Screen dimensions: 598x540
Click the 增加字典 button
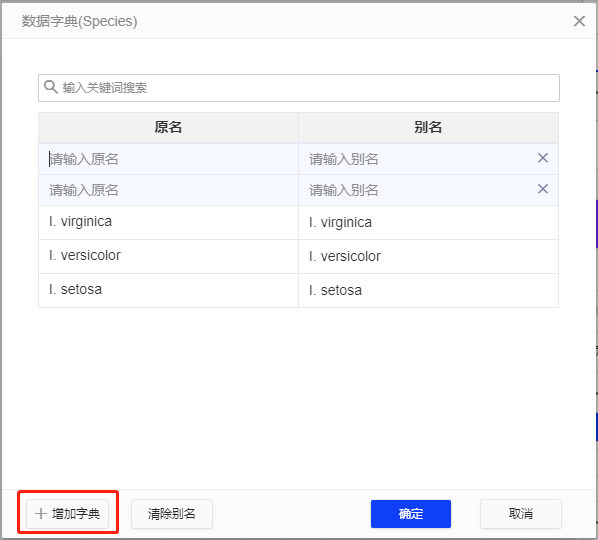point(68,514)
